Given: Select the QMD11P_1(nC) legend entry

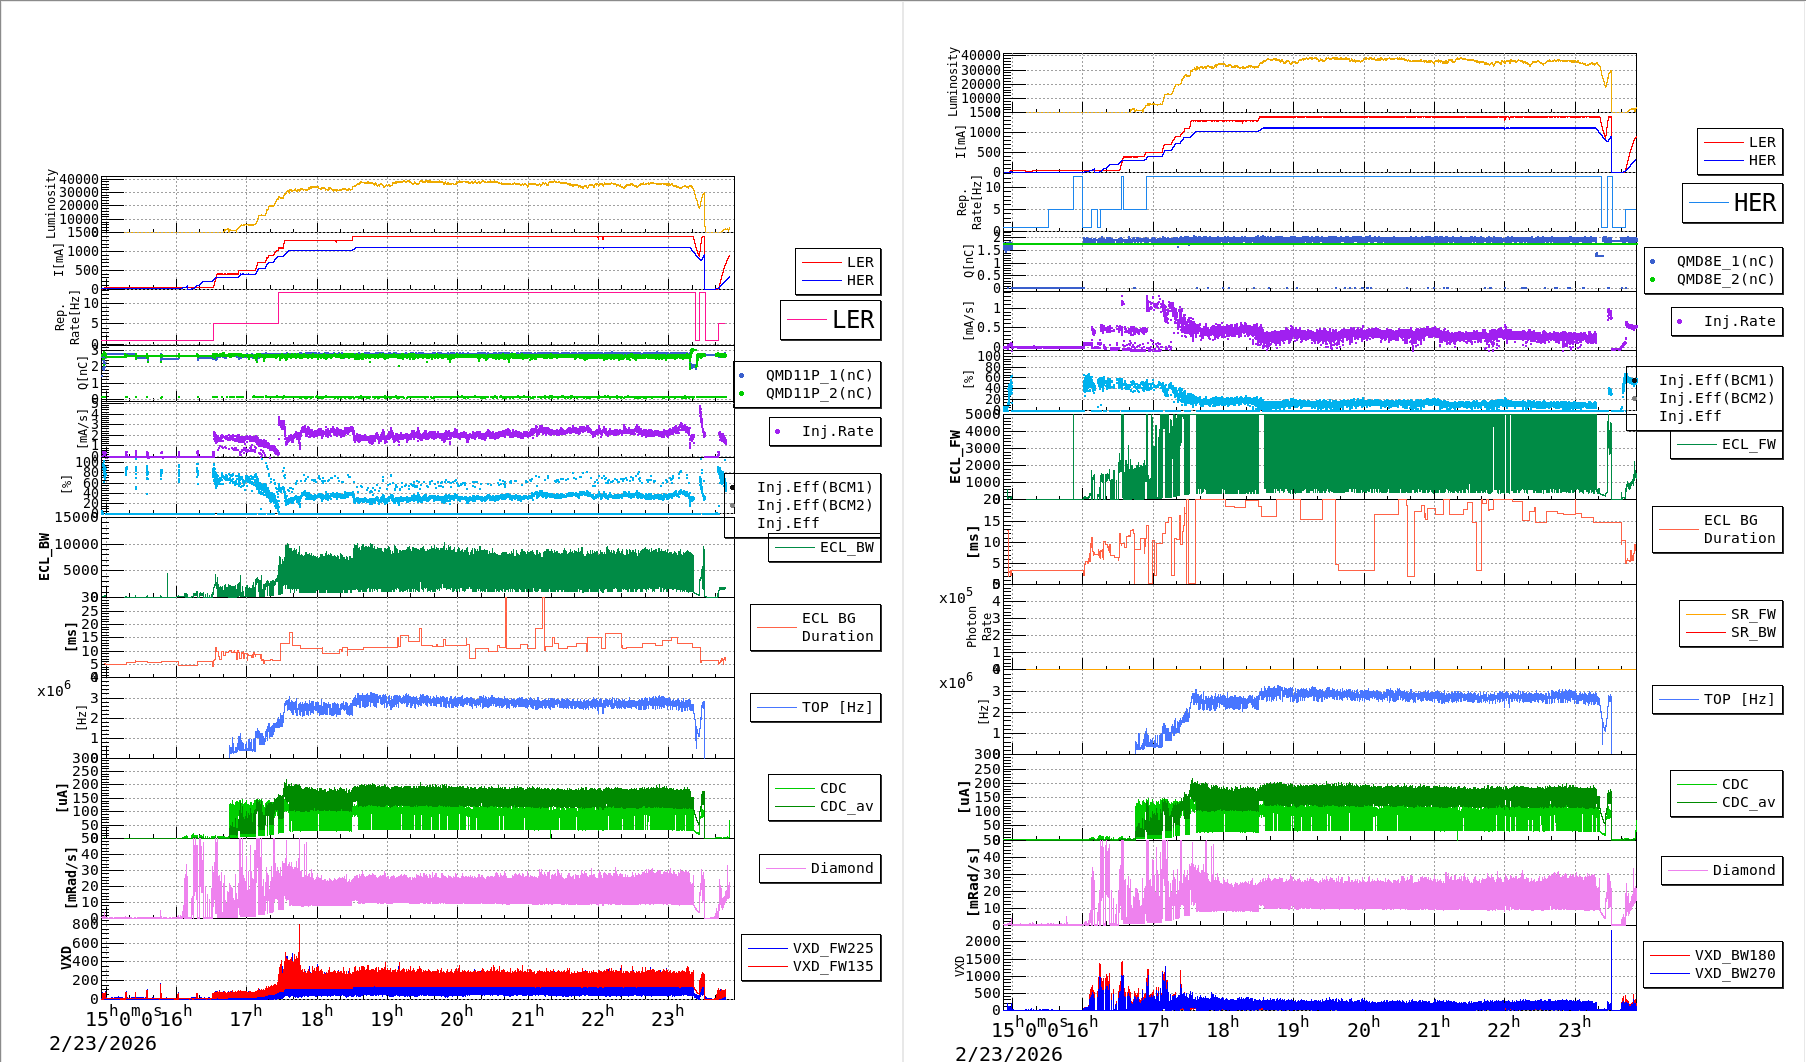Looking at the screenshot, I should [x=818, y=375].
